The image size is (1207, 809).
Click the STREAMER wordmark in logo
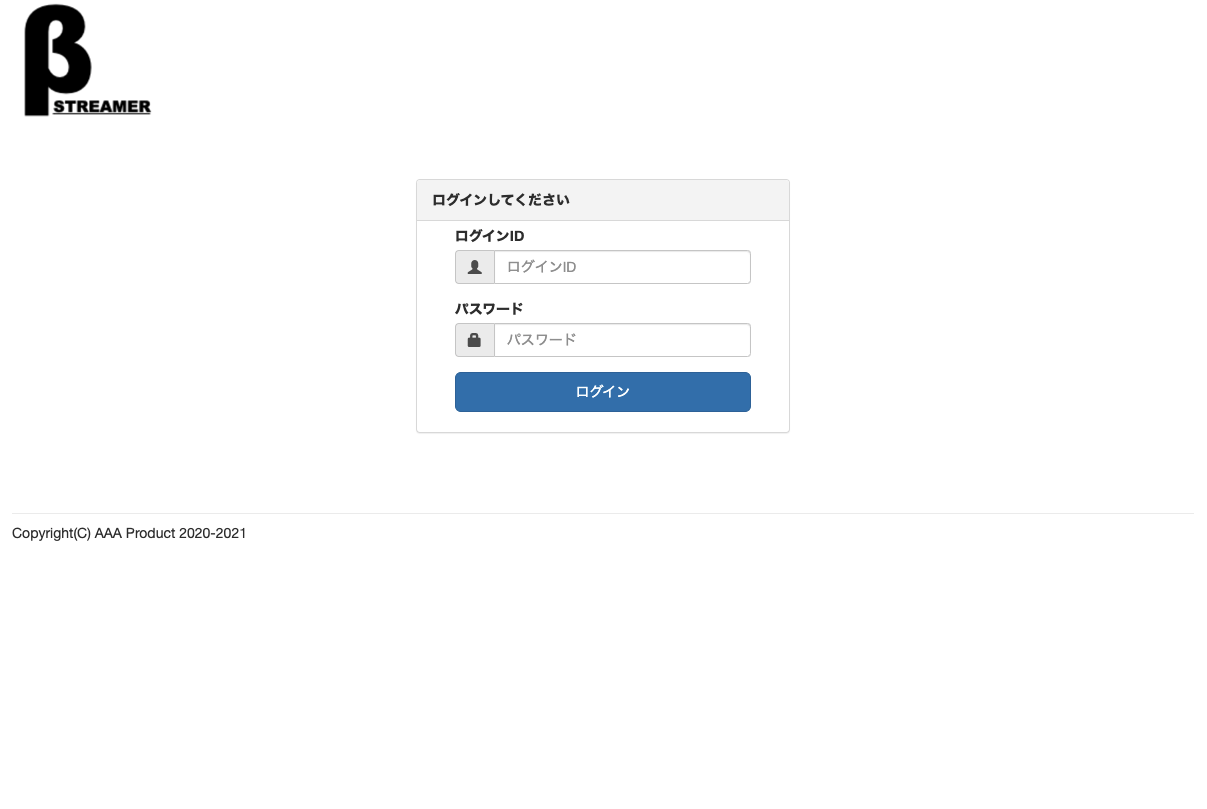101,107
